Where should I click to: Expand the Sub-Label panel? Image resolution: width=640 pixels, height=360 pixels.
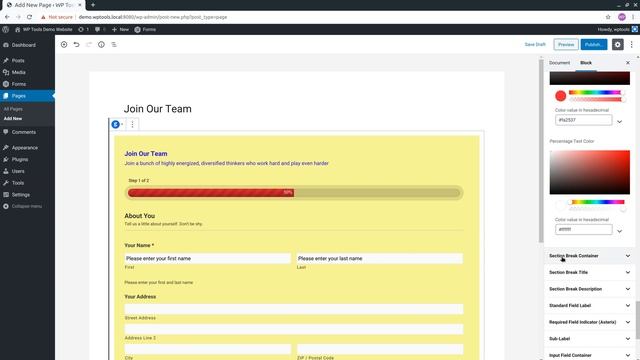pos(589,339)
